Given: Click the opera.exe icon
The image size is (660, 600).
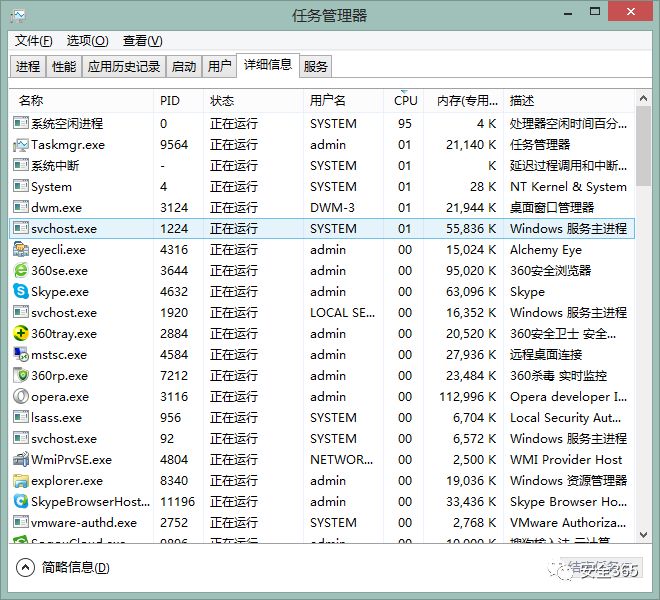Looking at the screenshot, I should pyautogui.click(x=21, y=397).
